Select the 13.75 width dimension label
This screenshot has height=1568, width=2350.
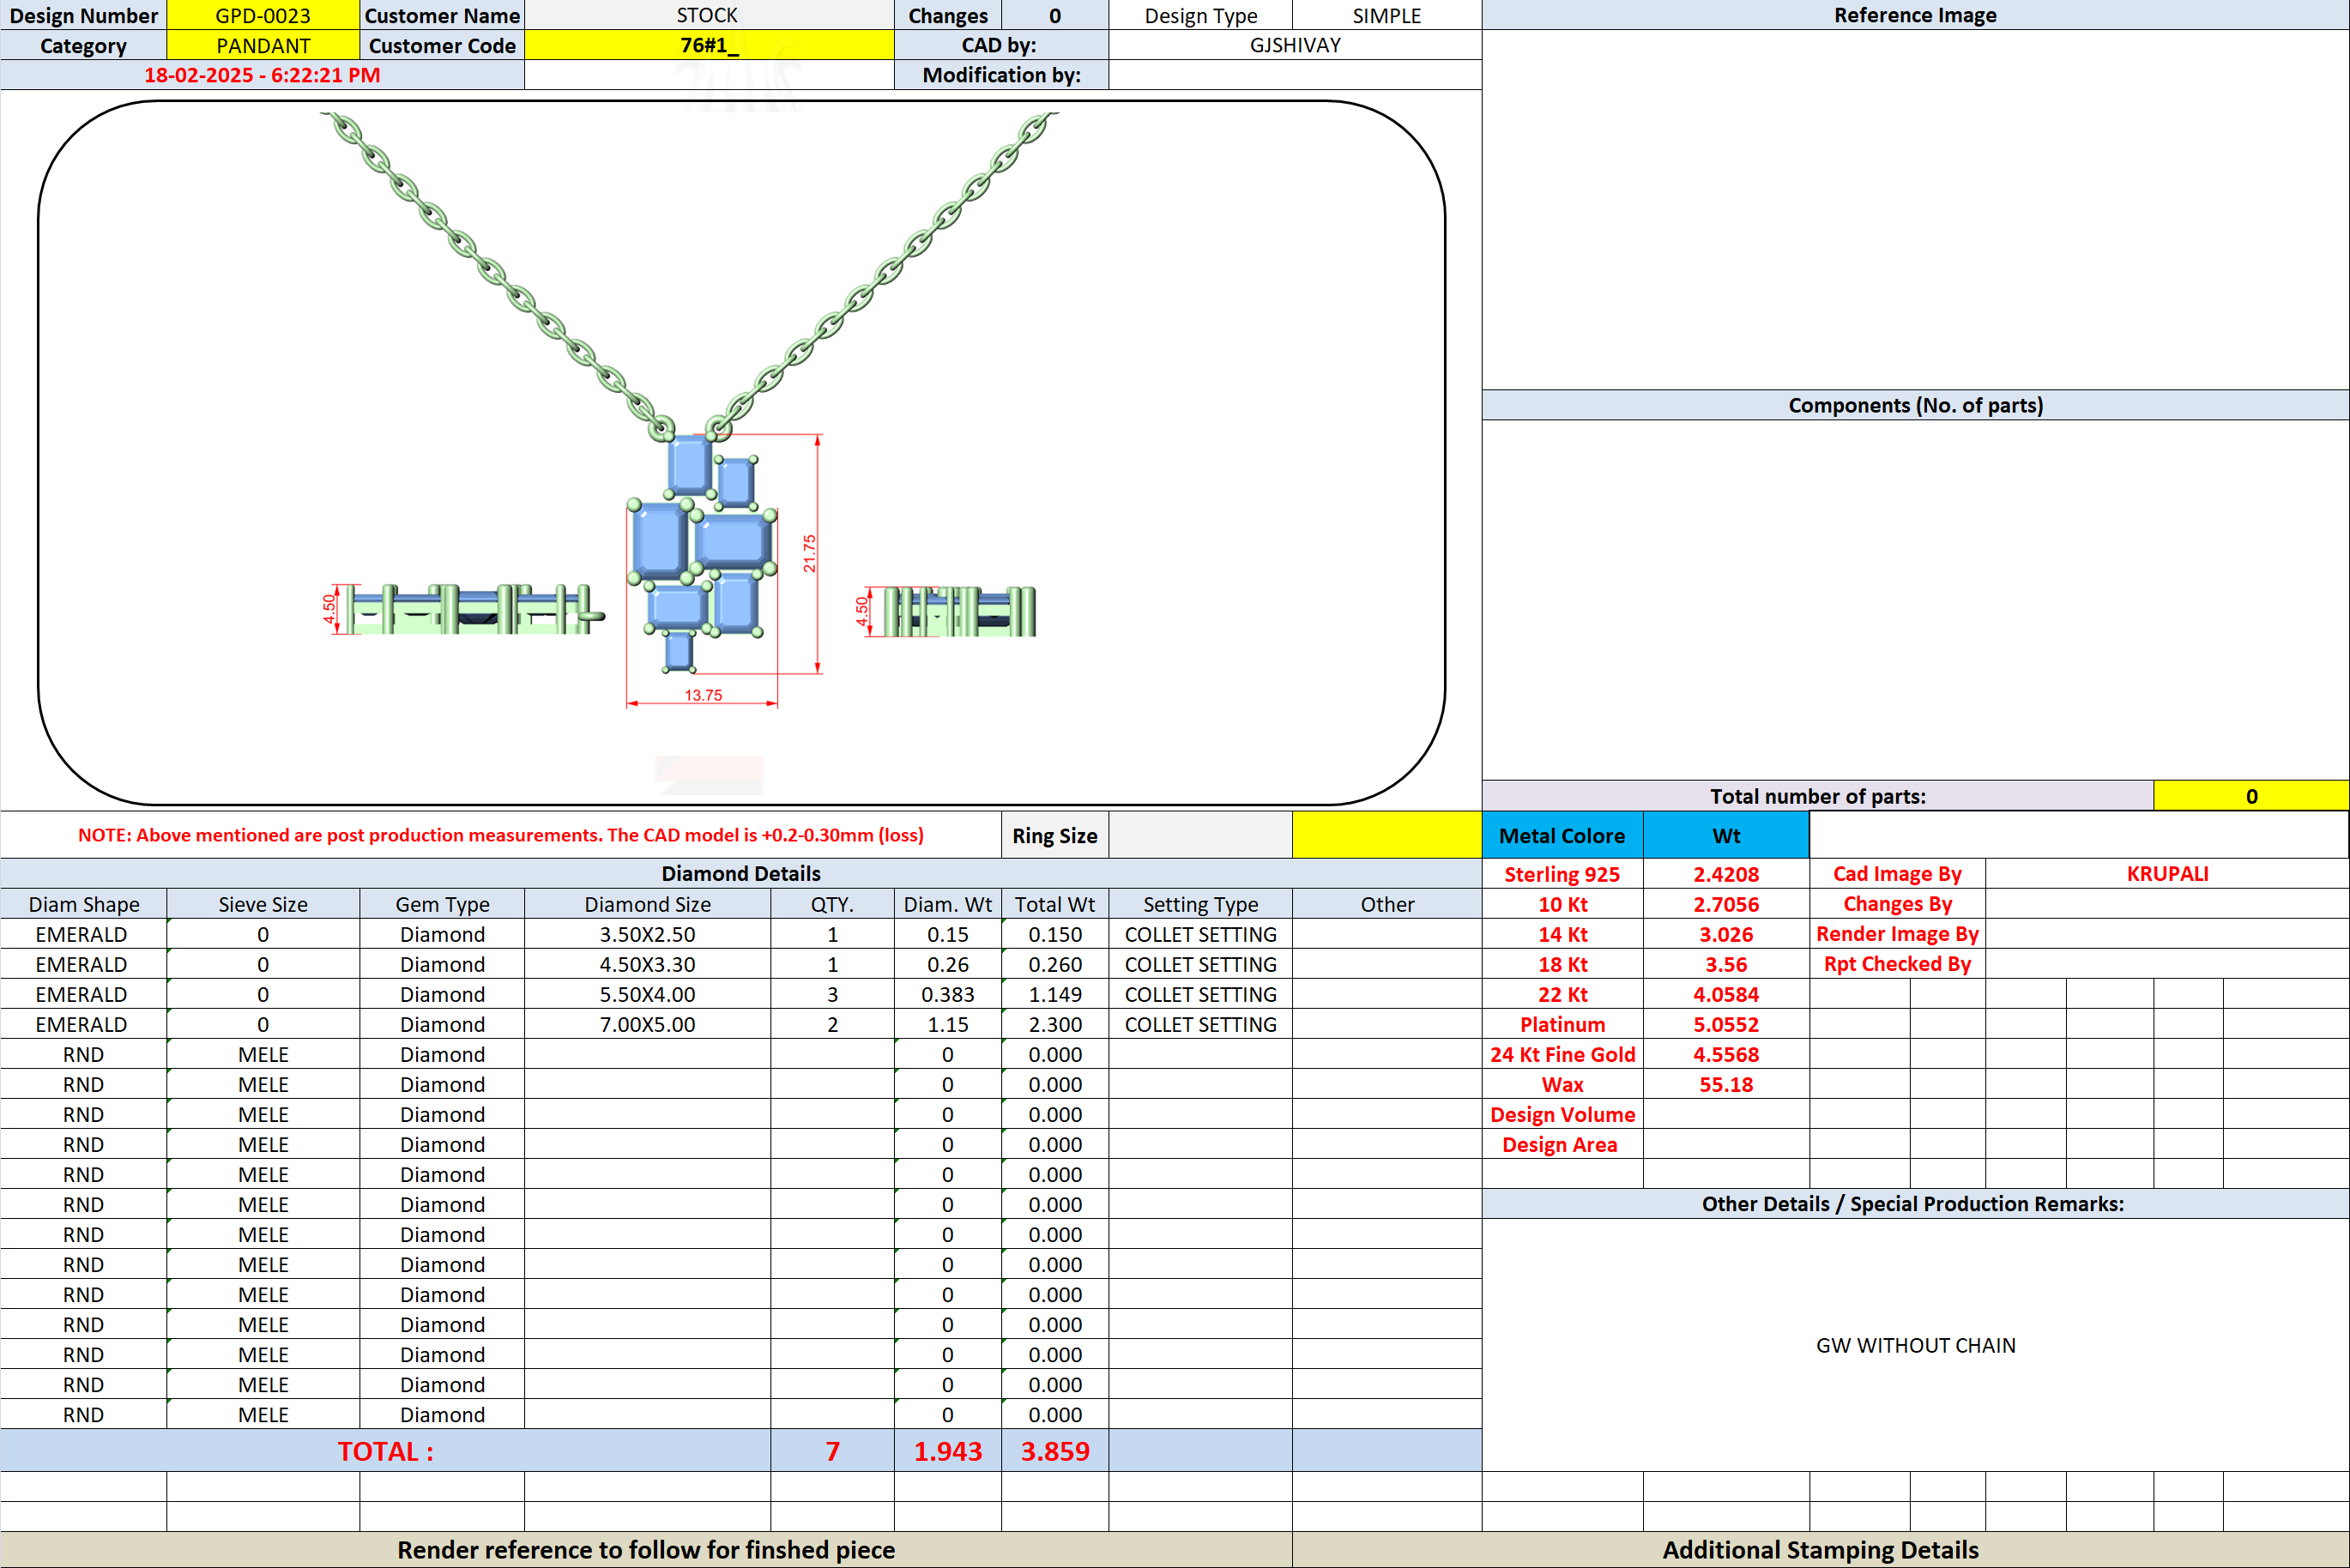[x=703, y=695]
